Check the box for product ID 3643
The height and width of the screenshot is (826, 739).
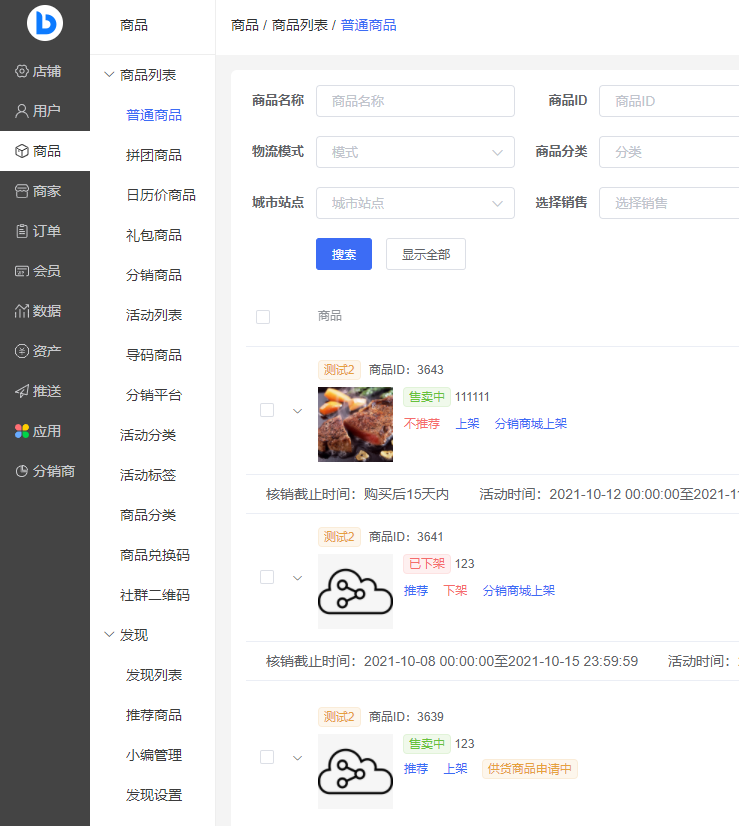(x=267, y=410)
